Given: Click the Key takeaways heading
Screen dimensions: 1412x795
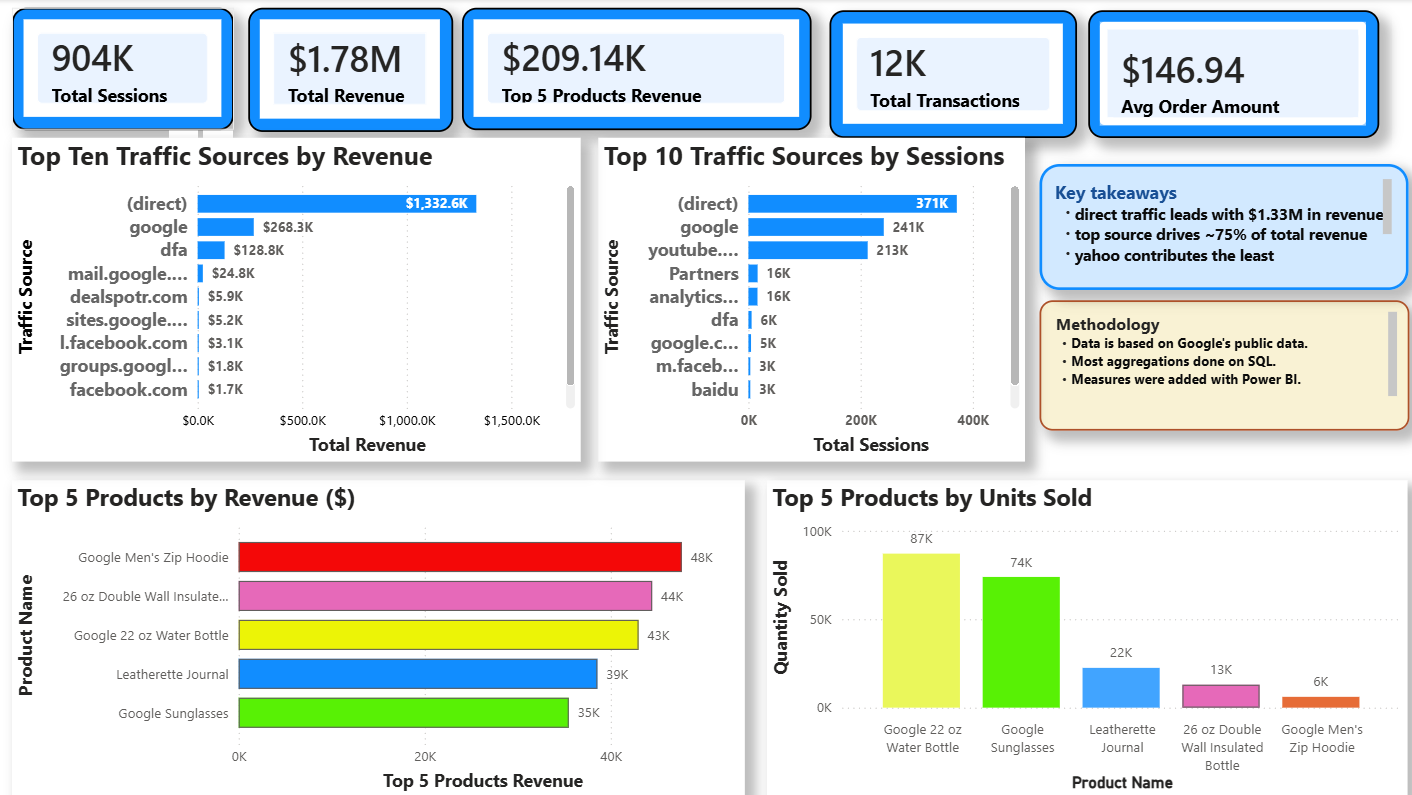Looking at the screenshot, I should click(1116, 193).
